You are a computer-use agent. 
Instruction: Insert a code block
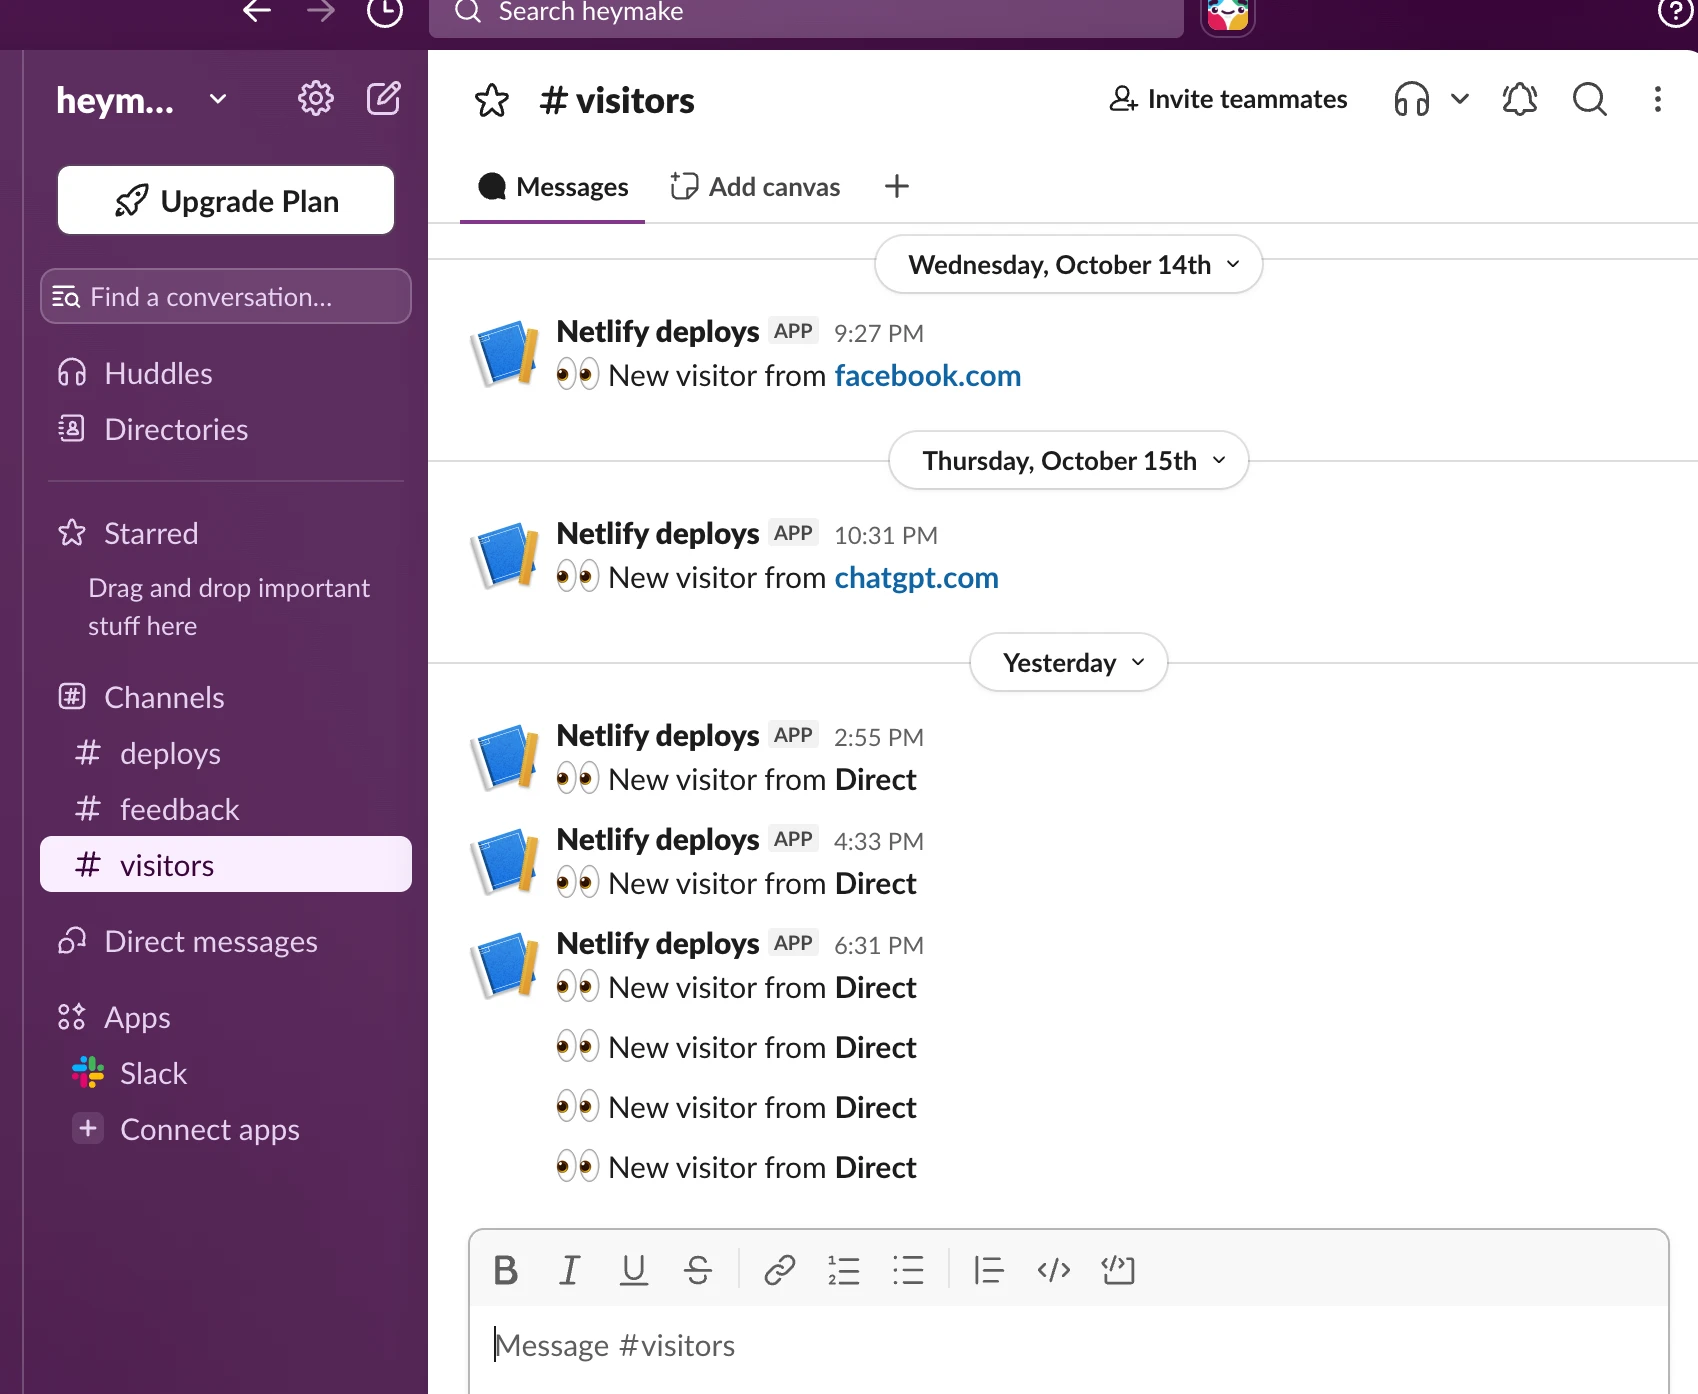coord(1118,1270)
